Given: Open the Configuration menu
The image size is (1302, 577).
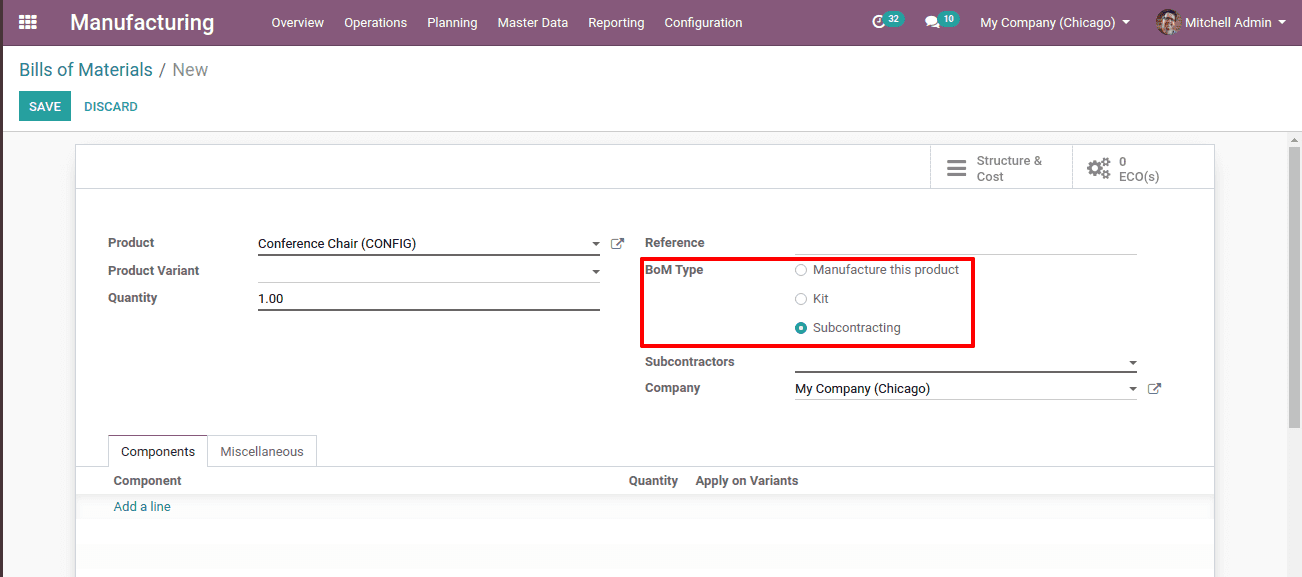Looking at the screenshot, I should (x=703, y=22).
